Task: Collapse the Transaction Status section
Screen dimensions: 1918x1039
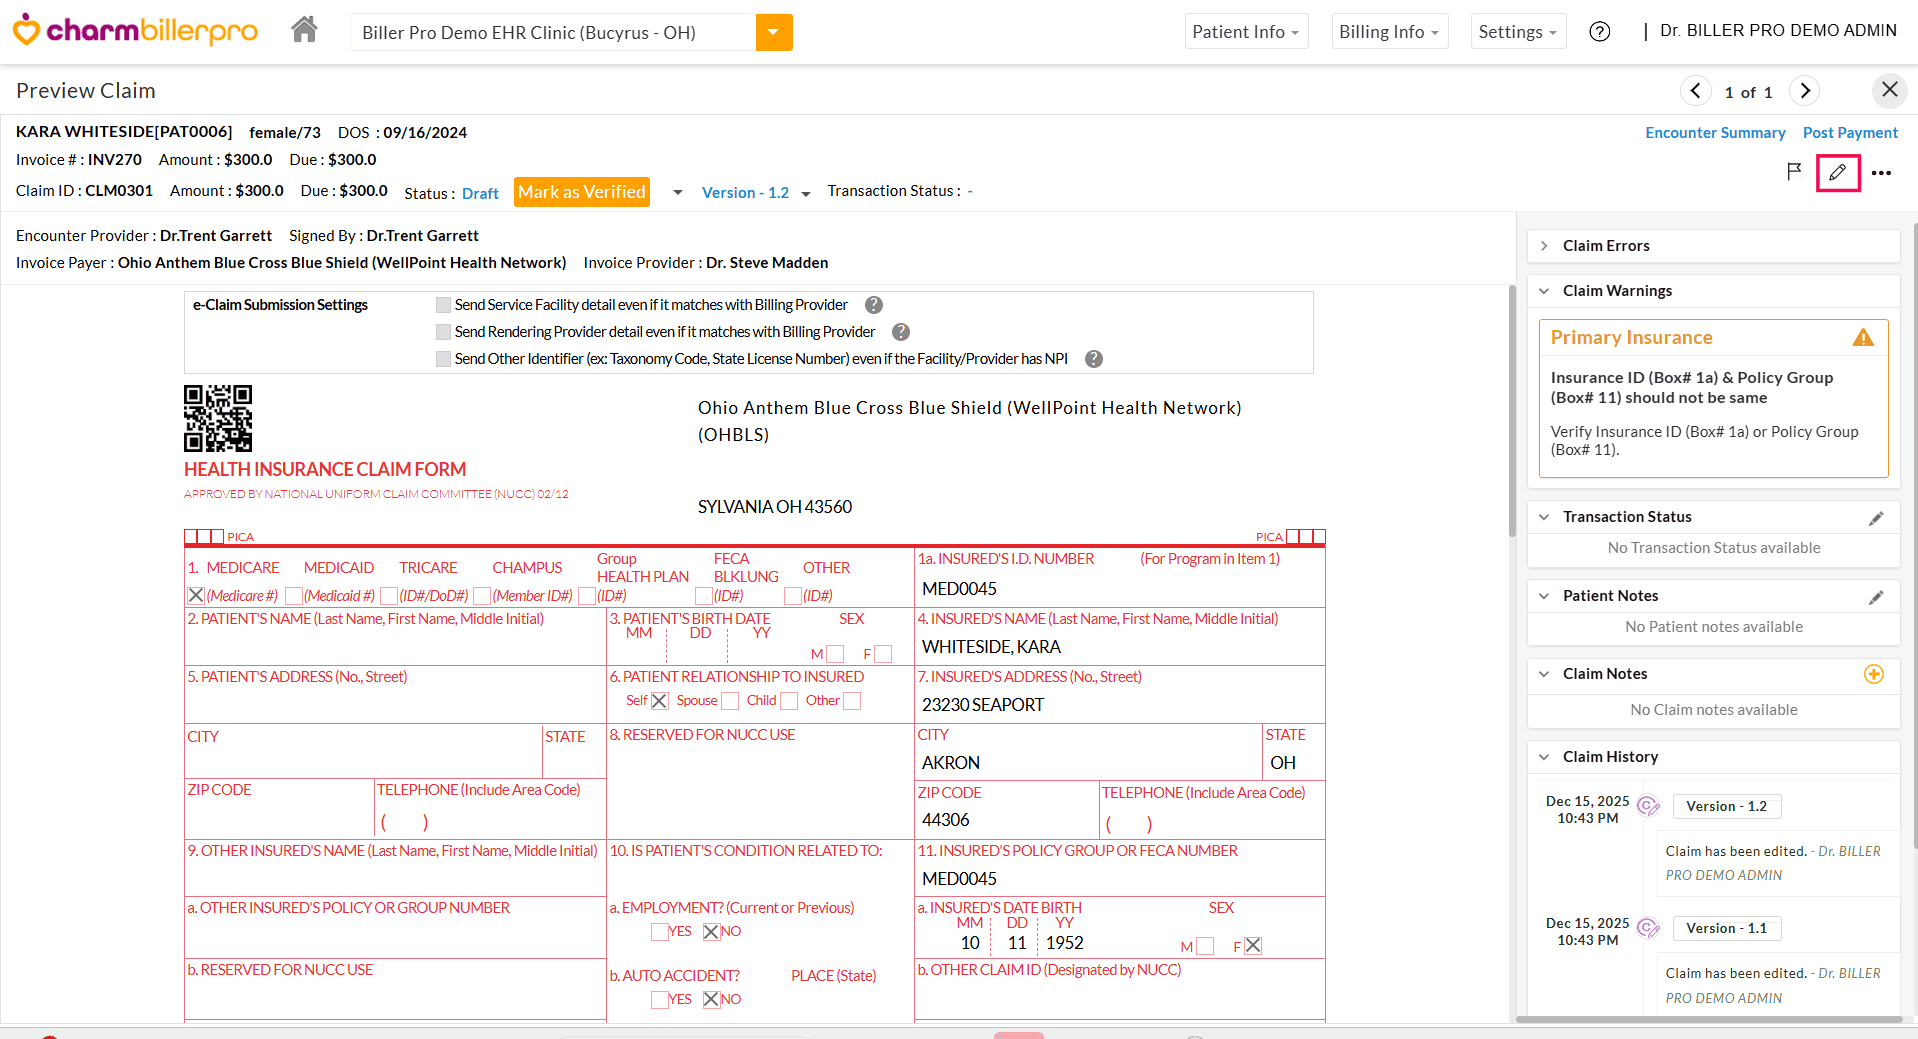Action: pos(1544,517)
